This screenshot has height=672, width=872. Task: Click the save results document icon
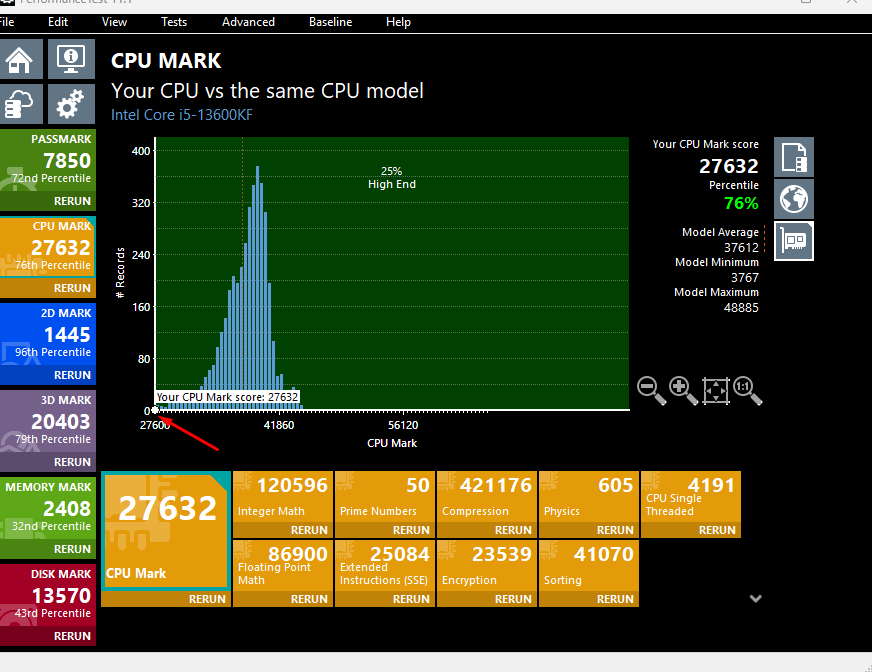coord(794,157)
